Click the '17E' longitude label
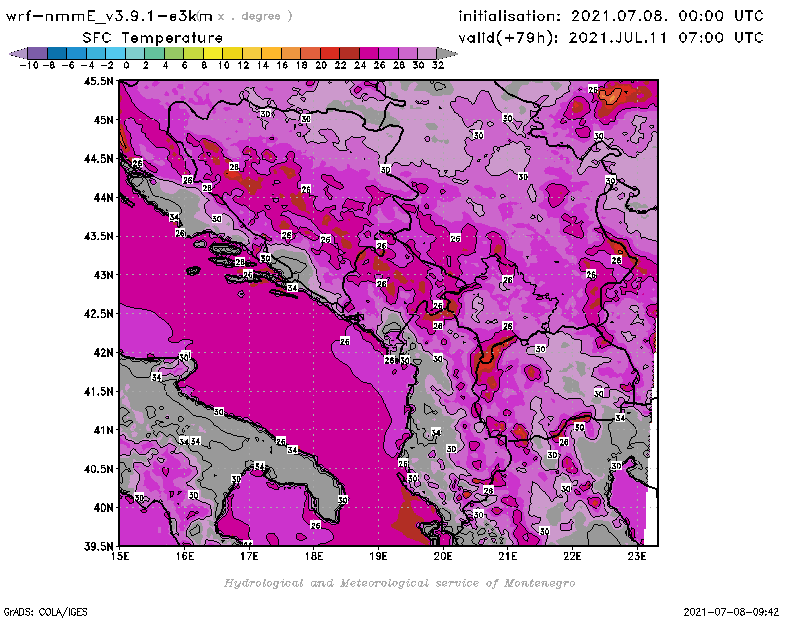This screenshot has width=800, height=618. tap(249, 556)
